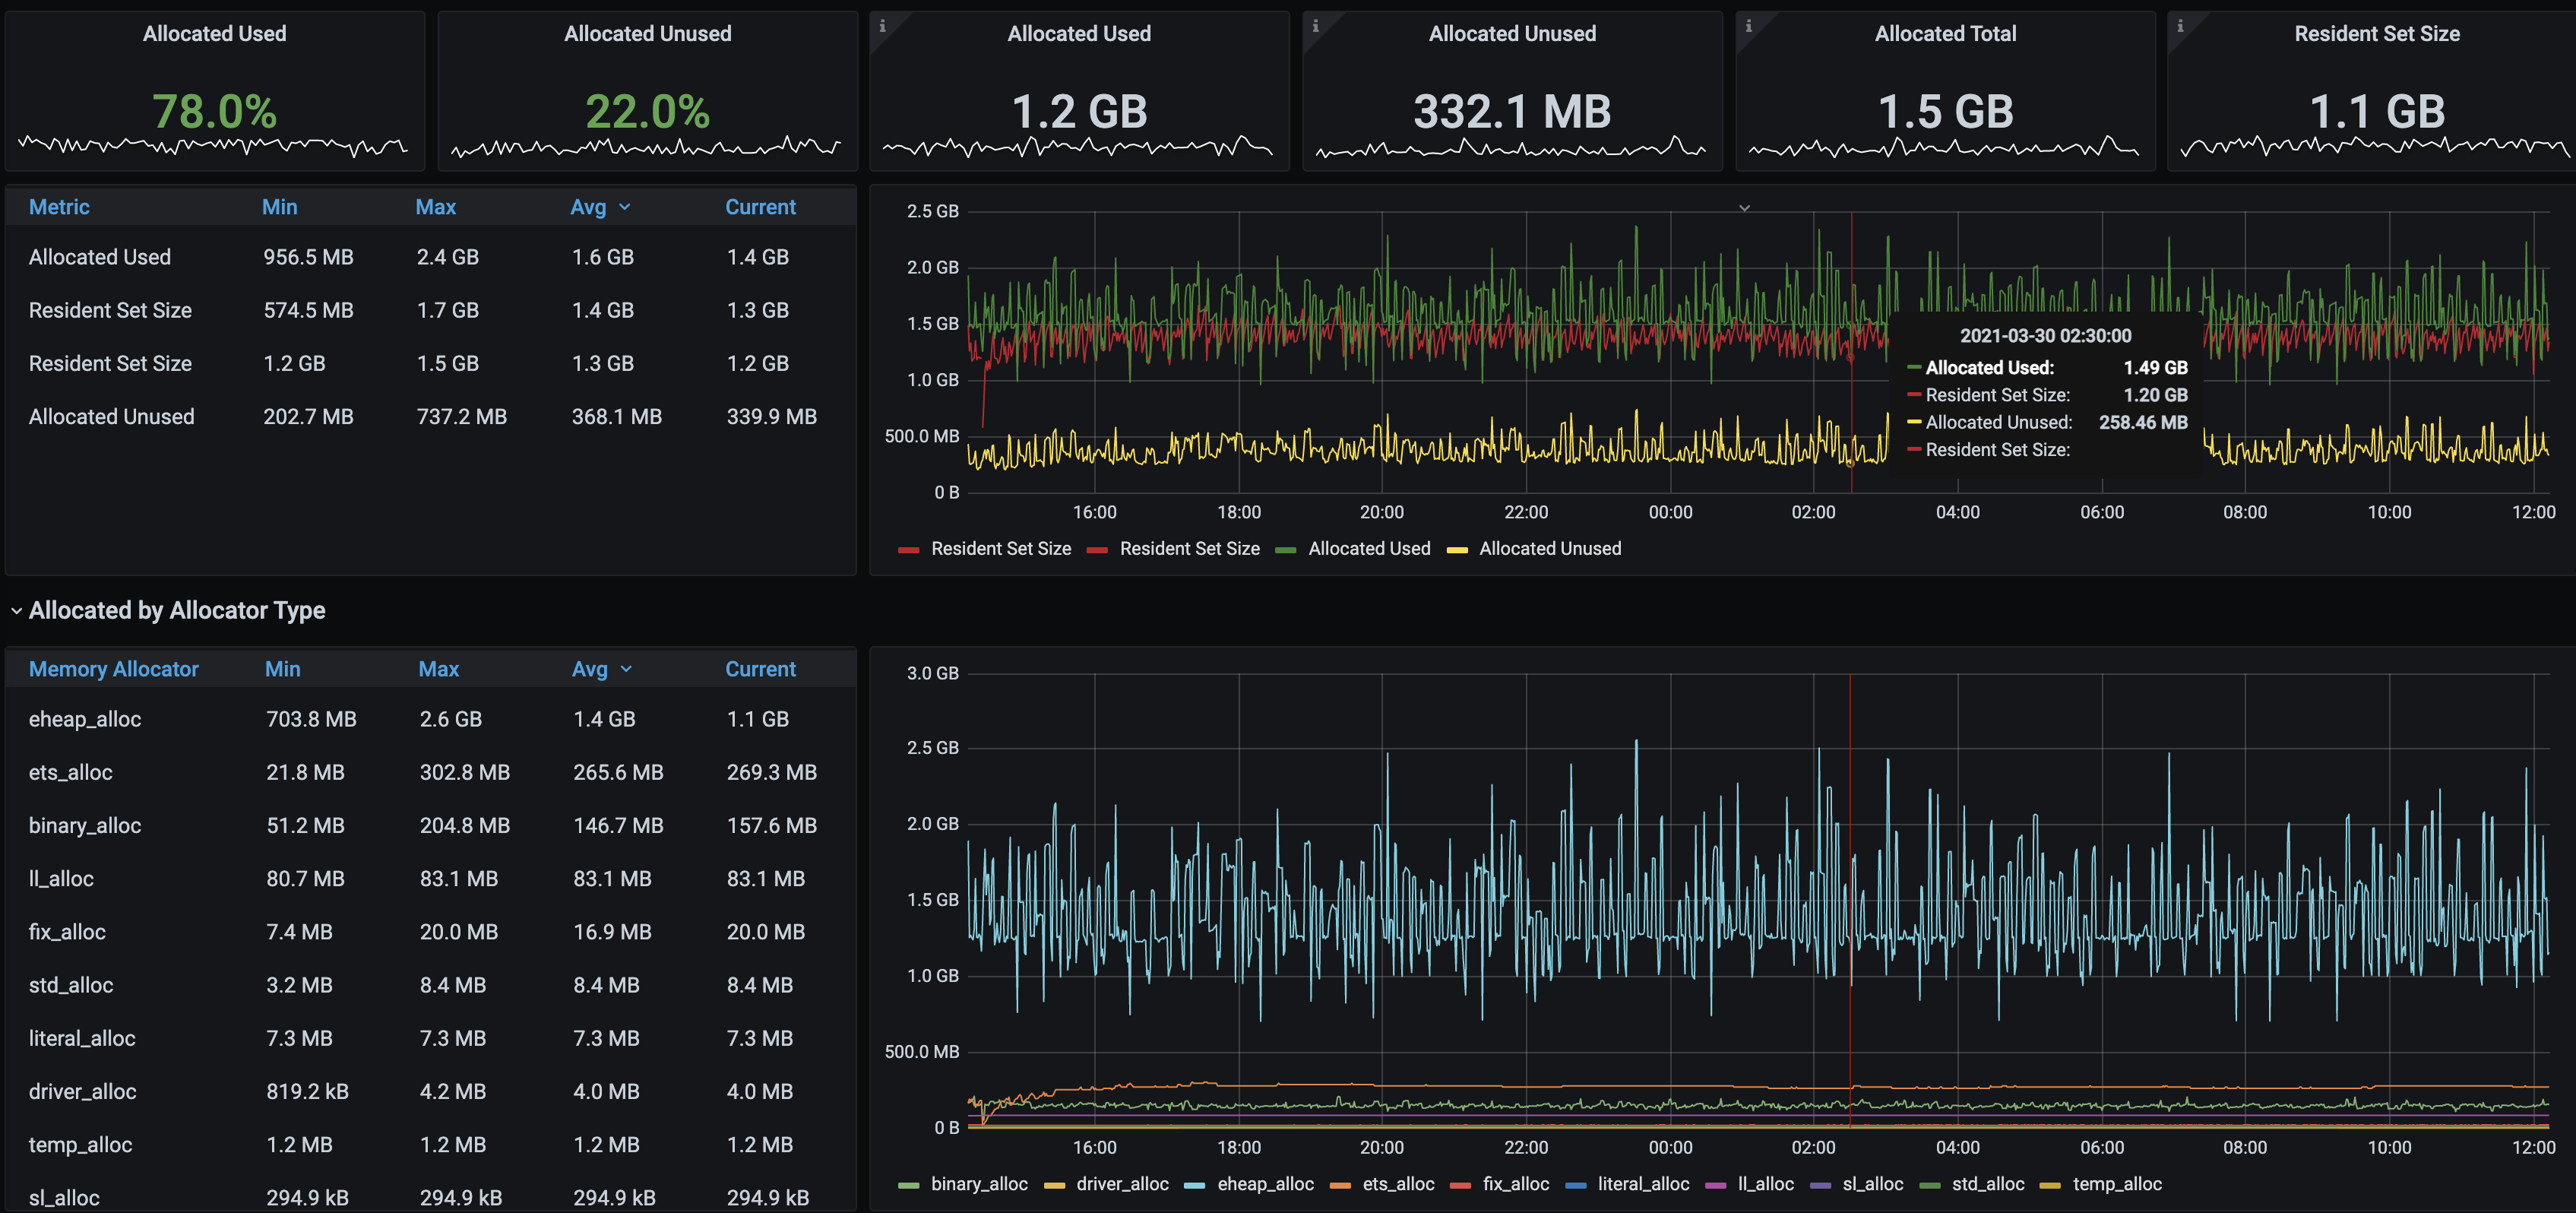Toggle eheap_alloc series in legend
The width and height of the screenshot is (2576, 1213).
pyautogui.click(x=1265, y=1184)
